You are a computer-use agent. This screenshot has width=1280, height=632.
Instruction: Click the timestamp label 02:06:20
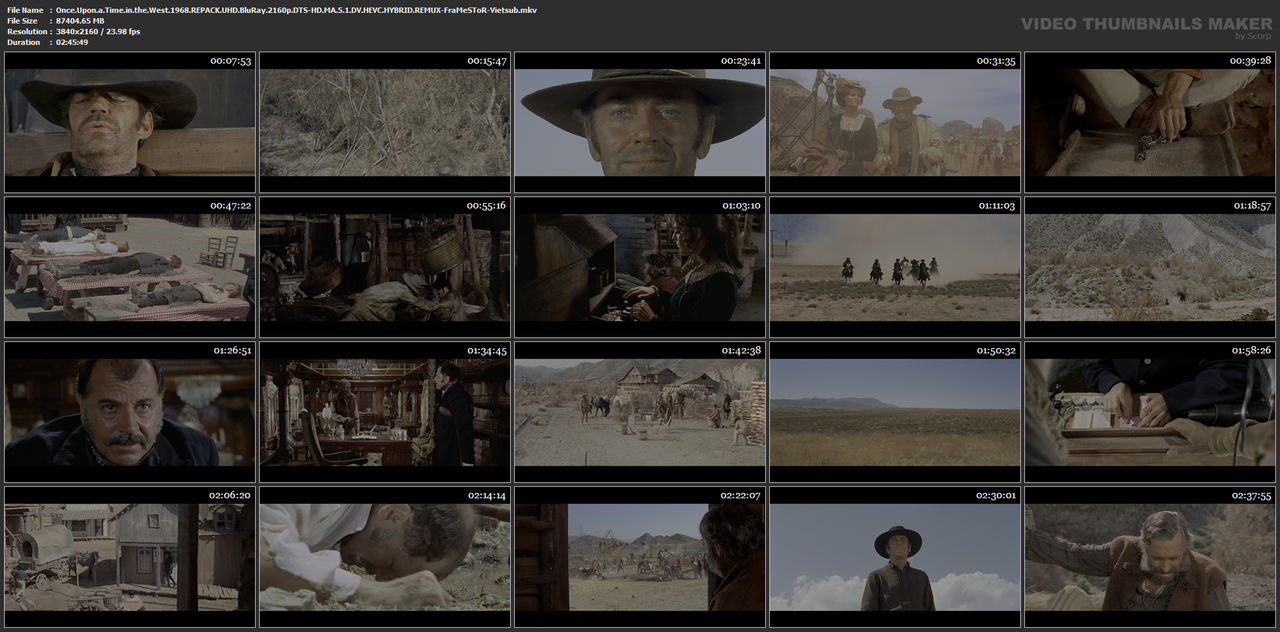coord(231,495)
